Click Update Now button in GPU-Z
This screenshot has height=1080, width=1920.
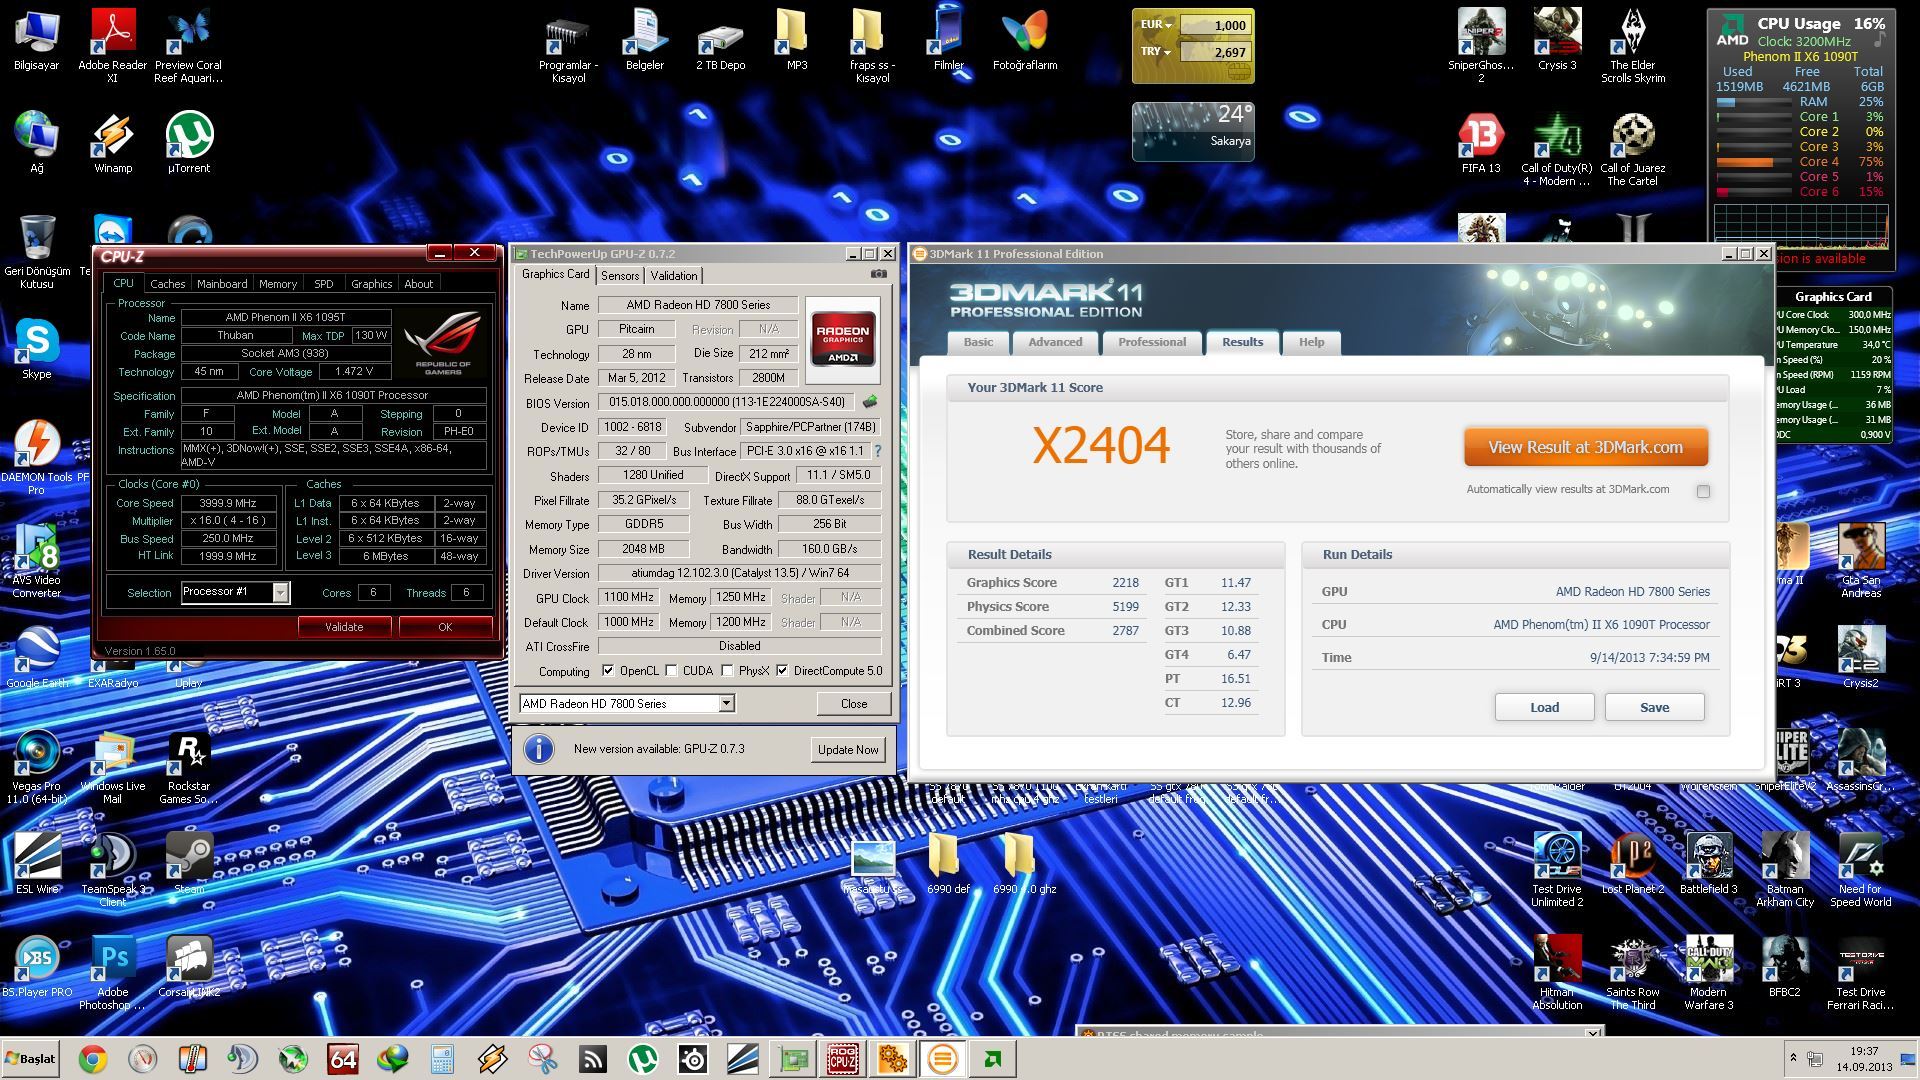848,750
